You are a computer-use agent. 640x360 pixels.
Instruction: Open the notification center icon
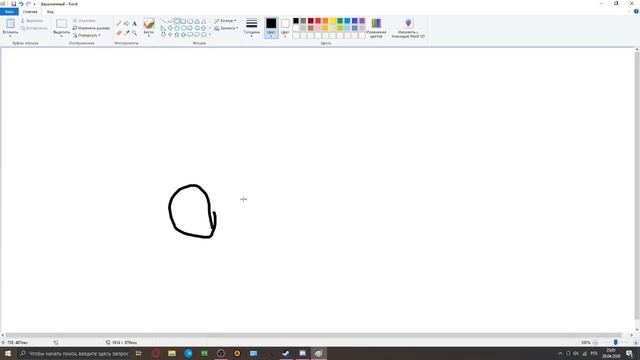[x=629, y=353]
